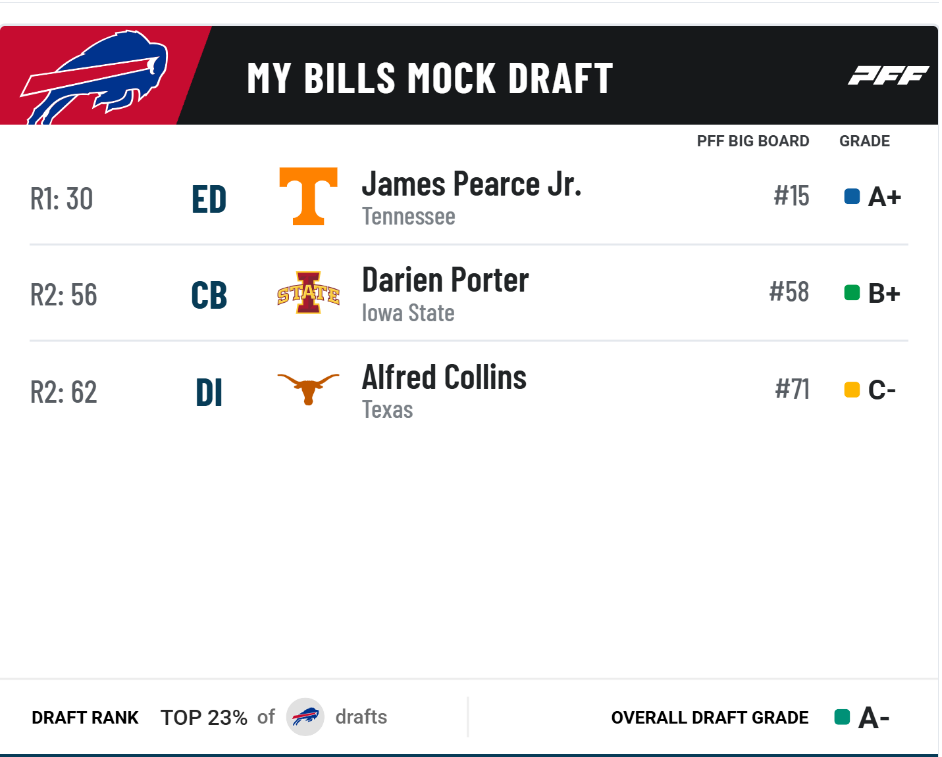This screenshot has width=942, height=757.
Task: Click the GRADE column header
Action: pyautogui.click(x=865, y=141)
